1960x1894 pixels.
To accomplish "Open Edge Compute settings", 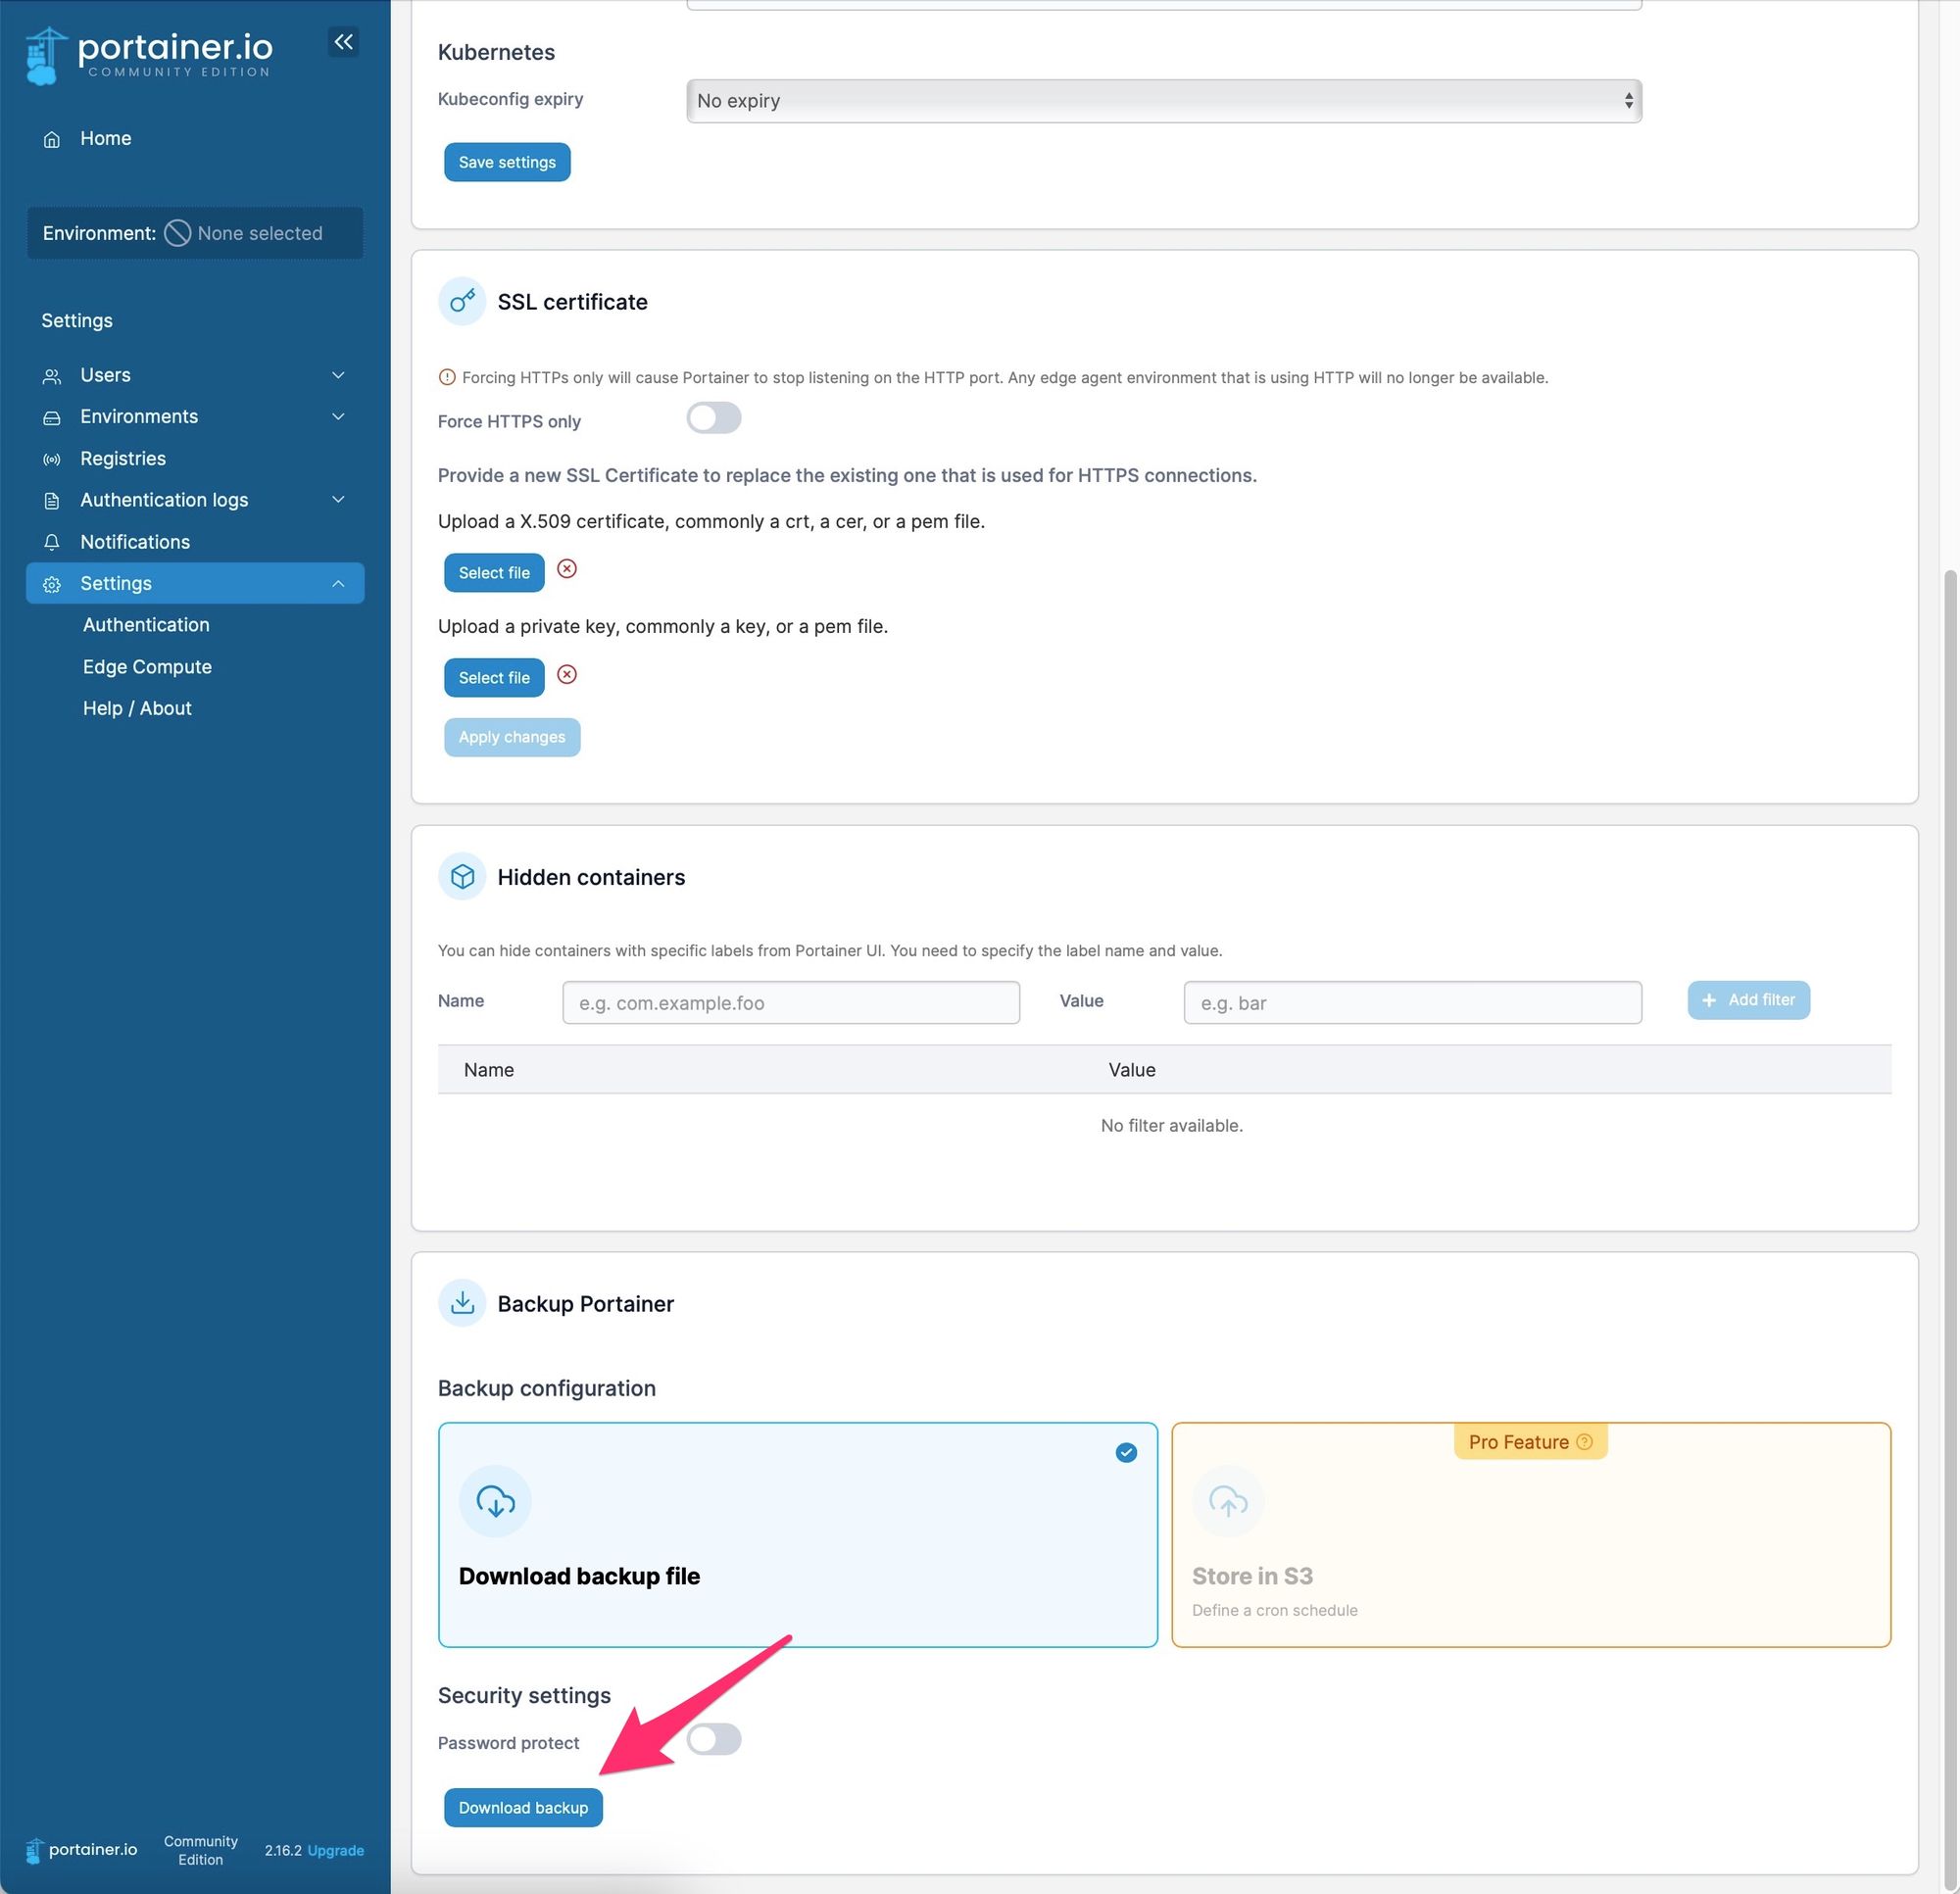I will click(x=147, y=666).
